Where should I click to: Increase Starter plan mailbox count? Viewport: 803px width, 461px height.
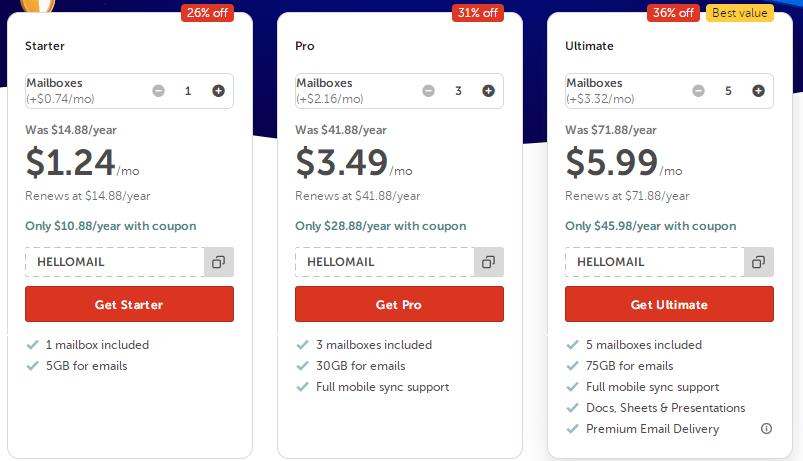[x=218, y=91]
